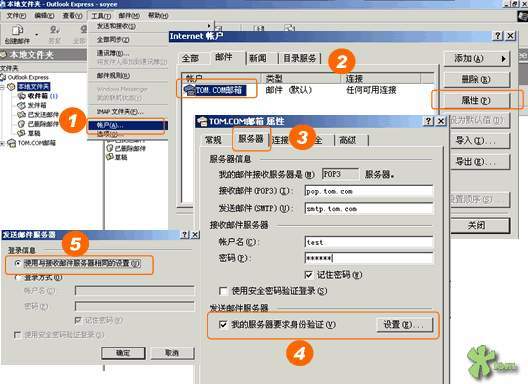Click the 属性(P) button
The width and height of the screenshot is (528, 384).
click(x=477, y=100)
